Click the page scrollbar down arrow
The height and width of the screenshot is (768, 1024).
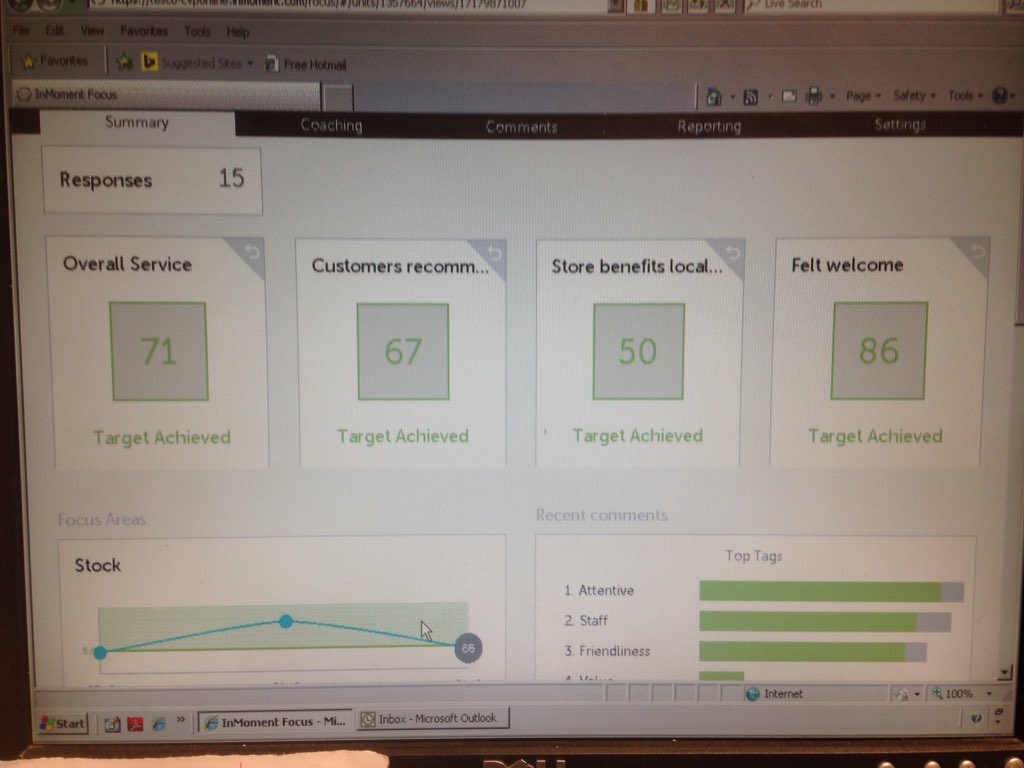(1006, 672)
